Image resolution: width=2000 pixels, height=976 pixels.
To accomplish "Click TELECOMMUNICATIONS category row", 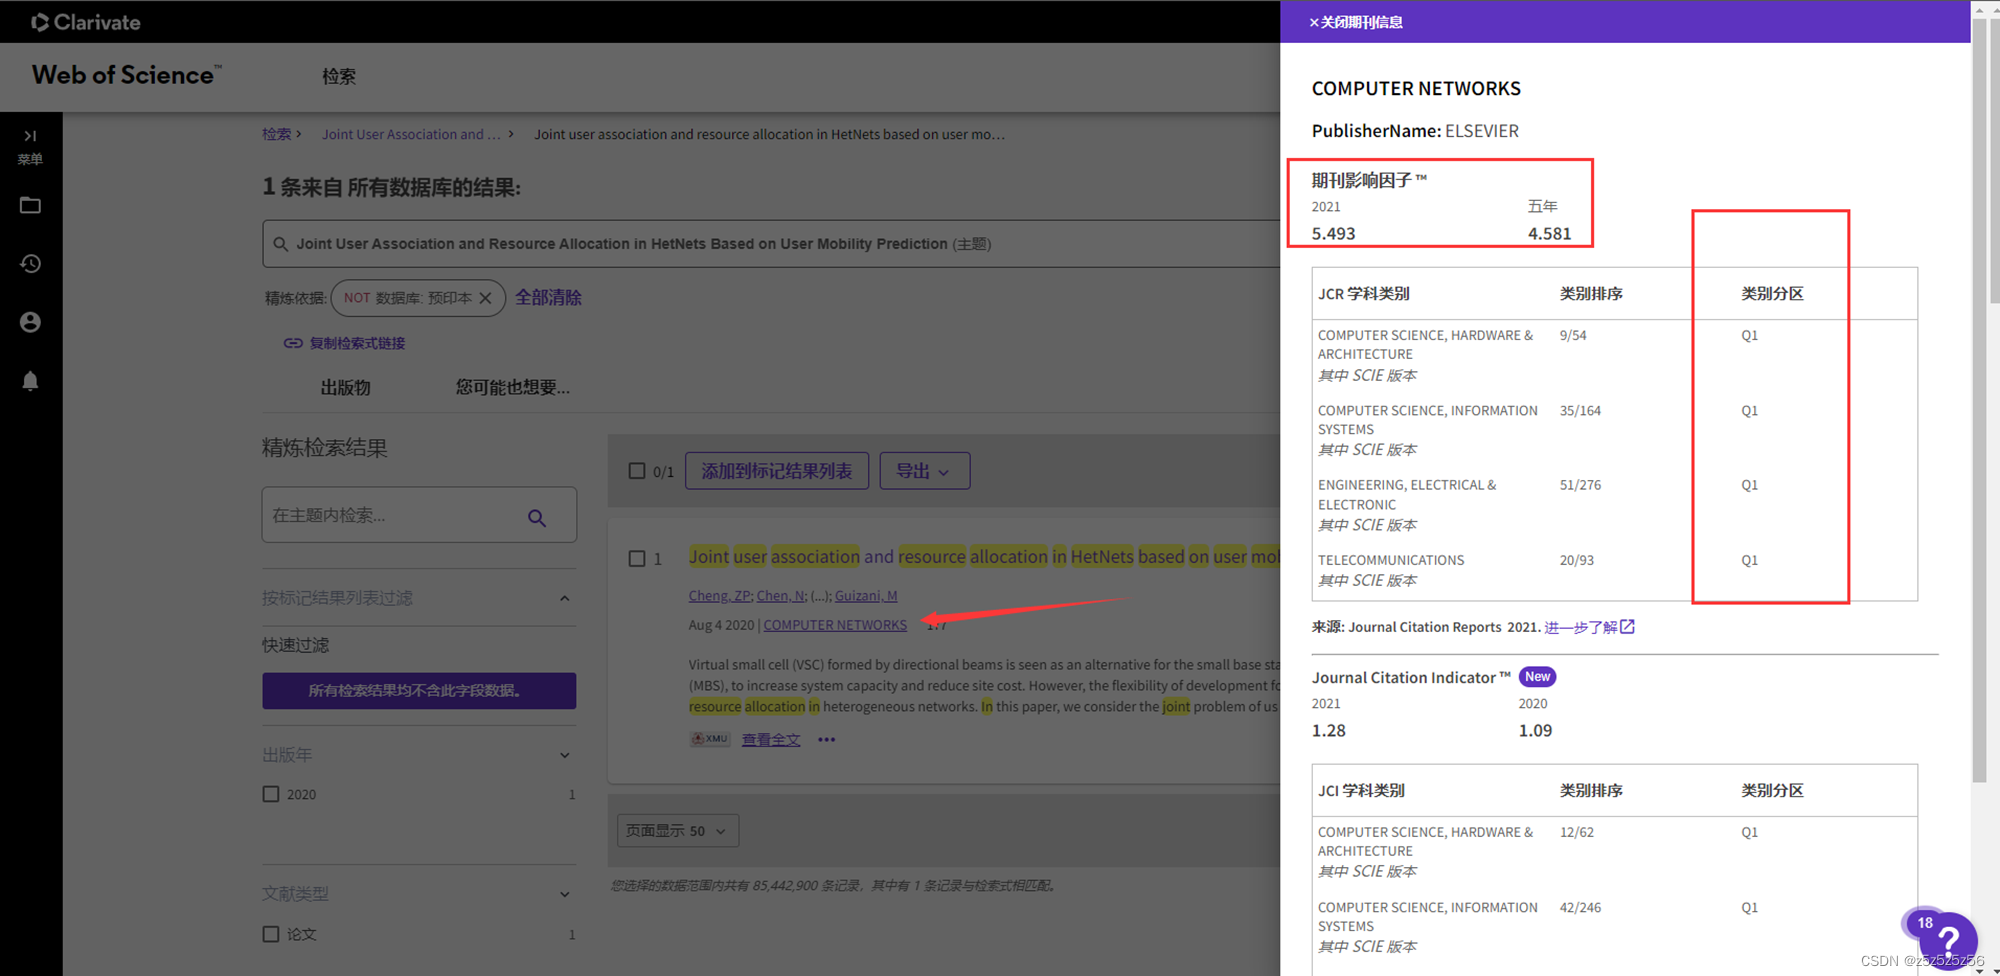I will tap(1614, 570).
